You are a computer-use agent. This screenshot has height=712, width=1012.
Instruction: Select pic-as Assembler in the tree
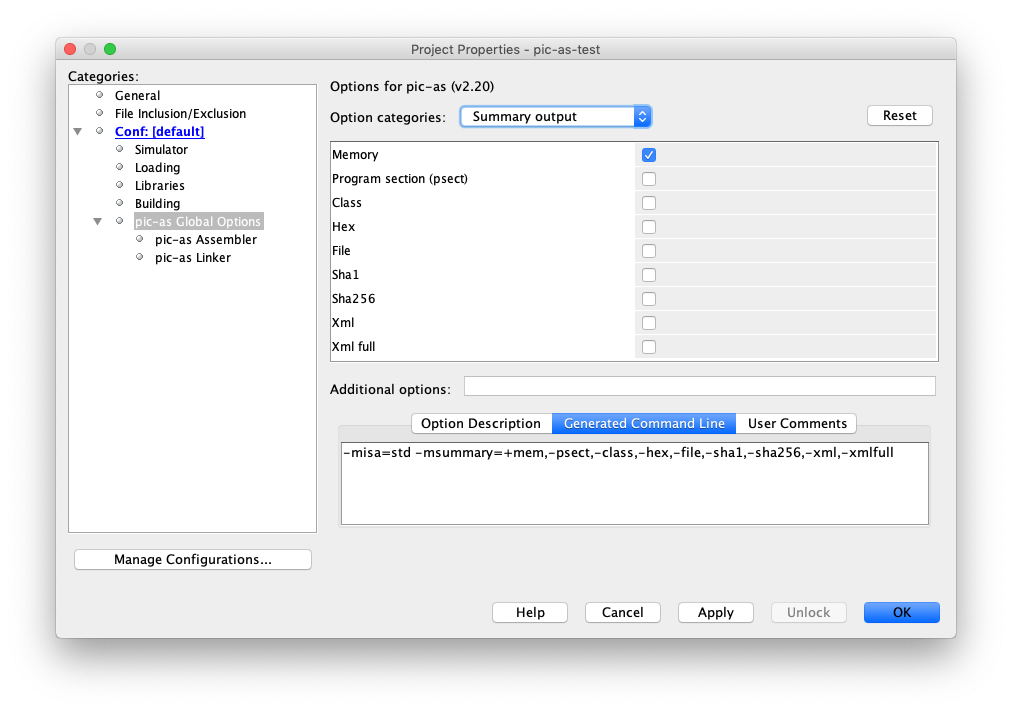click(206, 240)
